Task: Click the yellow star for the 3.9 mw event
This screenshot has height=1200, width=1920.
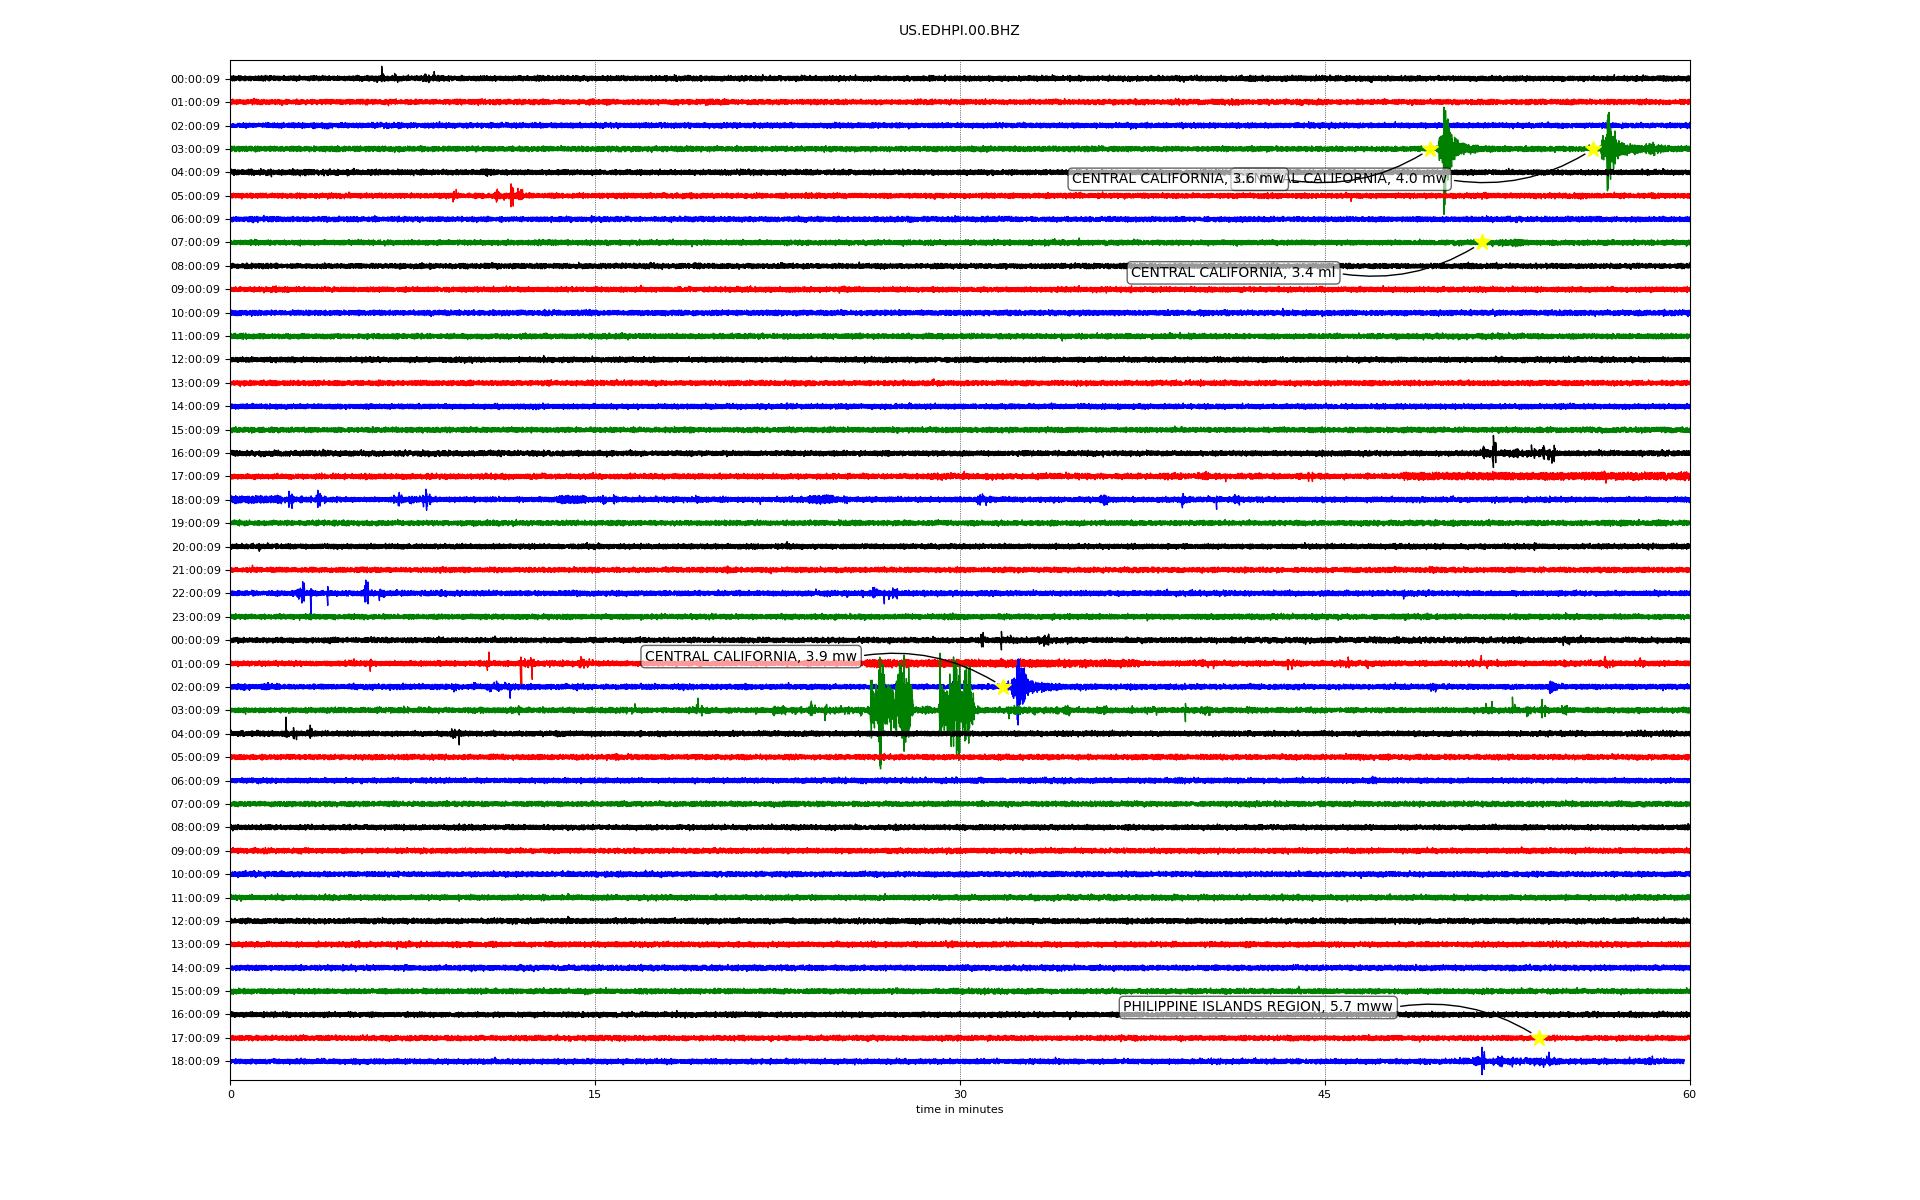Action: (1003, 687)
